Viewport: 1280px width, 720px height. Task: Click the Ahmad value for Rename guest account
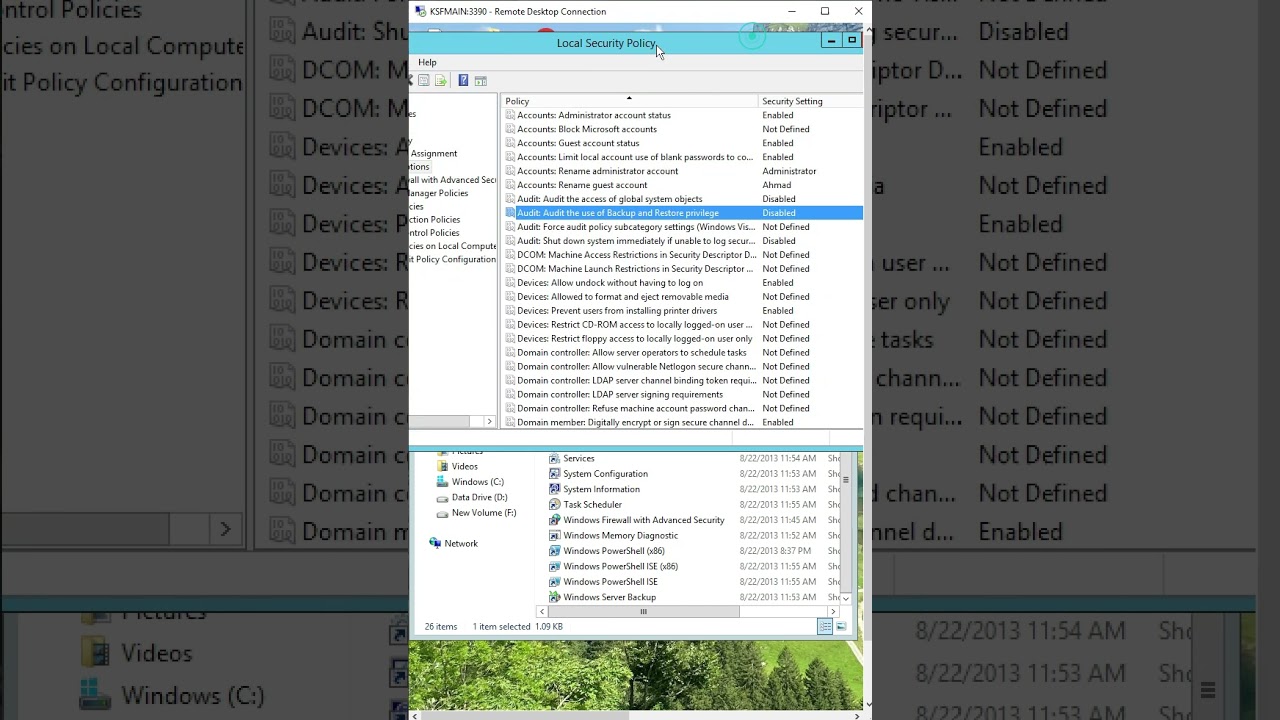point(776,185)
